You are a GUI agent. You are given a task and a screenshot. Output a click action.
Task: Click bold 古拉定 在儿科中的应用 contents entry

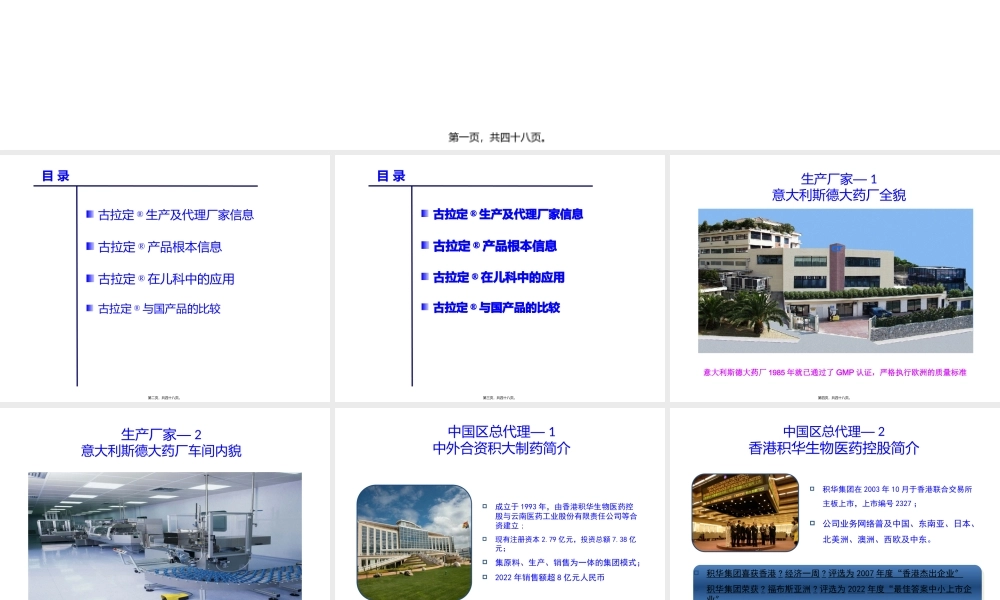498,277
